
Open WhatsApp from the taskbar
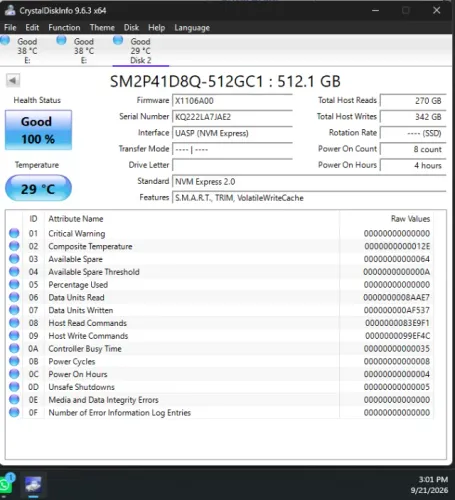(6, 484)
